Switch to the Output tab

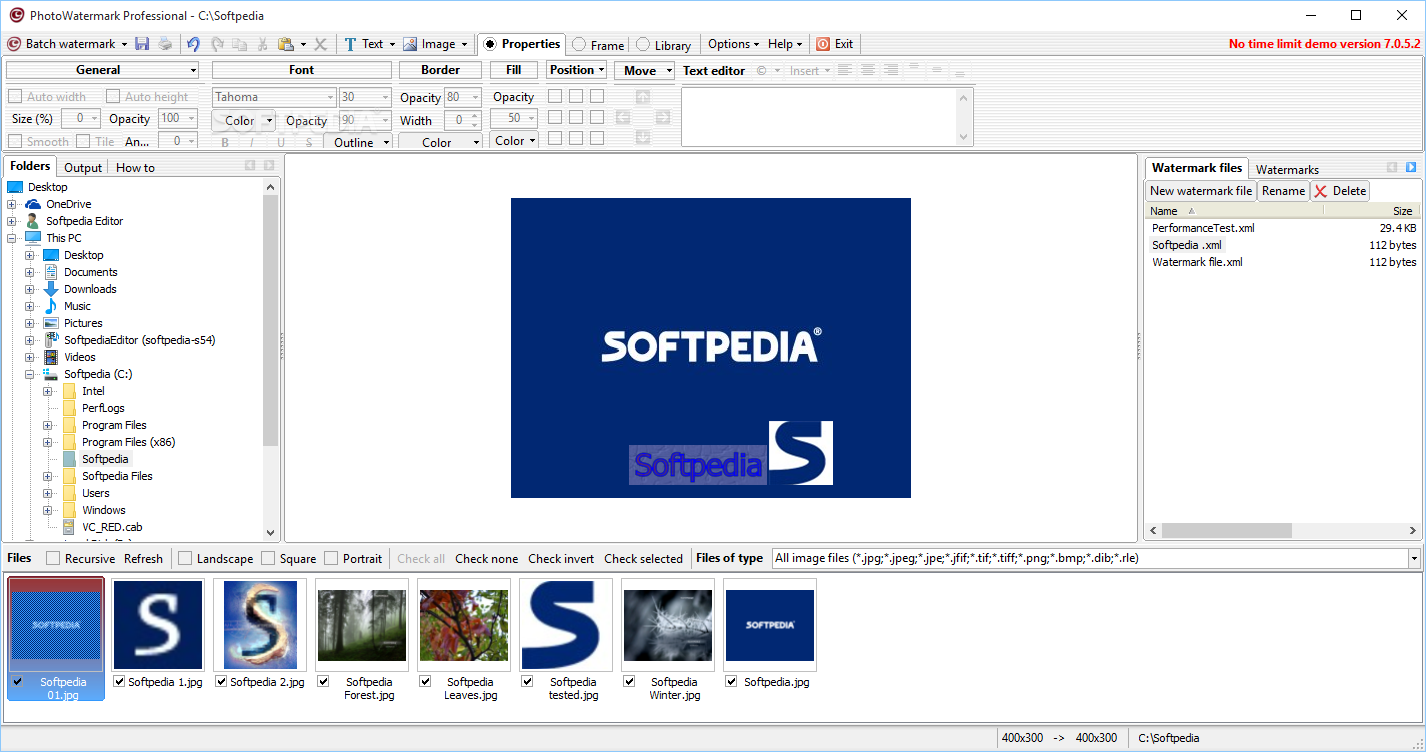[83, 168]
